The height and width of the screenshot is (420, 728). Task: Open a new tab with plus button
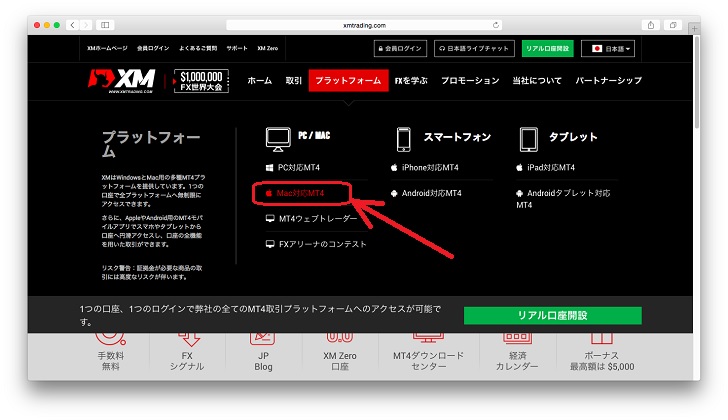click(695, 28)
